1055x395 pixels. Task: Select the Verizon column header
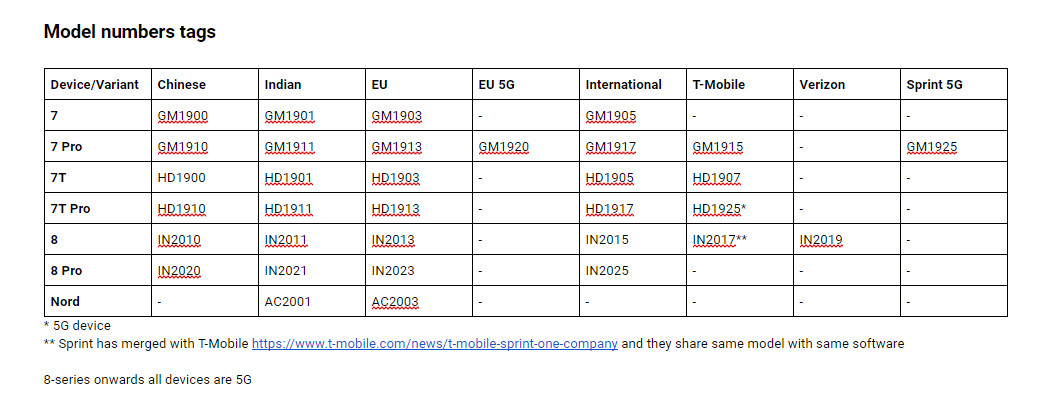pyautogui.click(x=846, y=84)
